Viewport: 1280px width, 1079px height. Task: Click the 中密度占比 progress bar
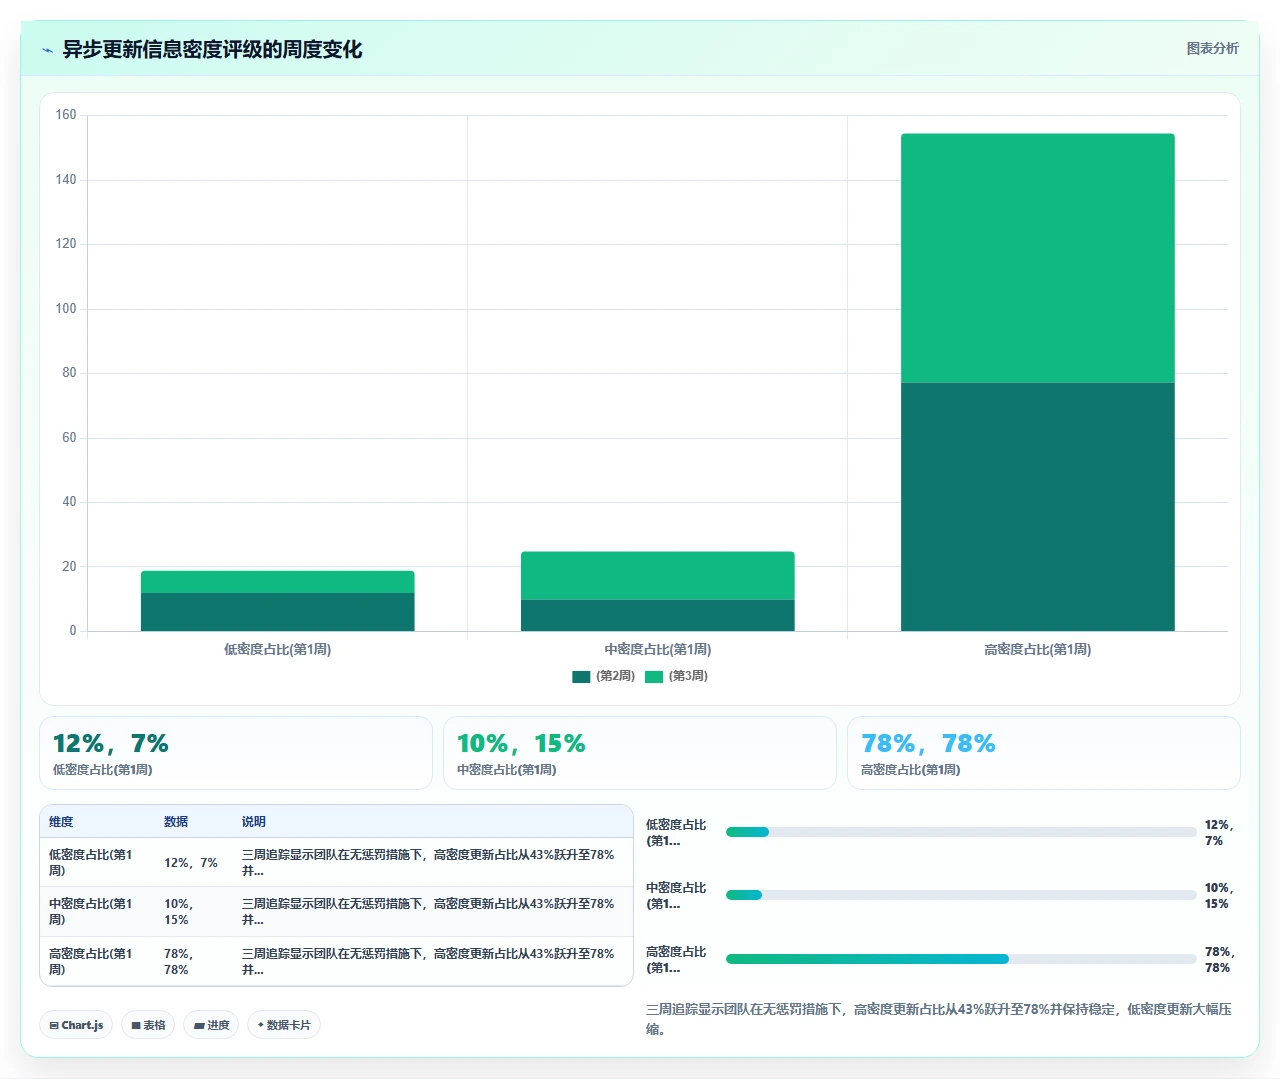pyautogui.click(x=961, y=895)
